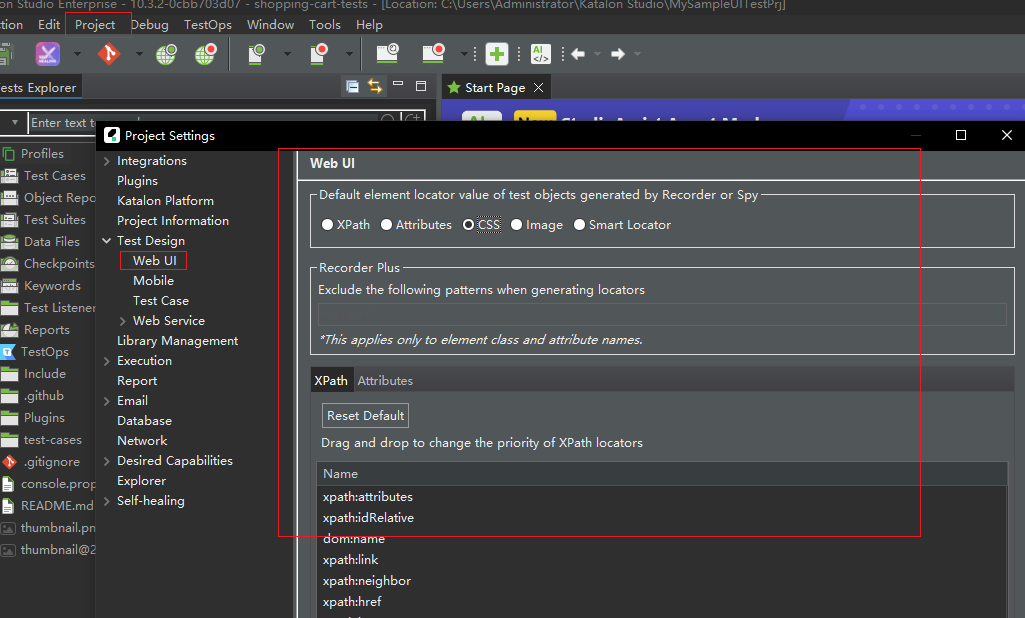Launch the Spy Mobile tool

(x=256, y=54)
